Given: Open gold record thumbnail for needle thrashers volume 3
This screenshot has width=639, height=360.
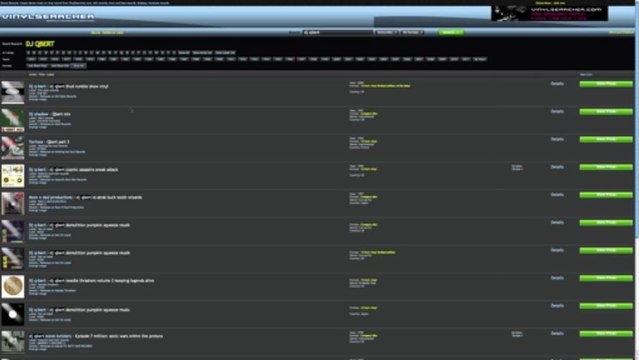Looking at the screenshot, I should [13, 286].
